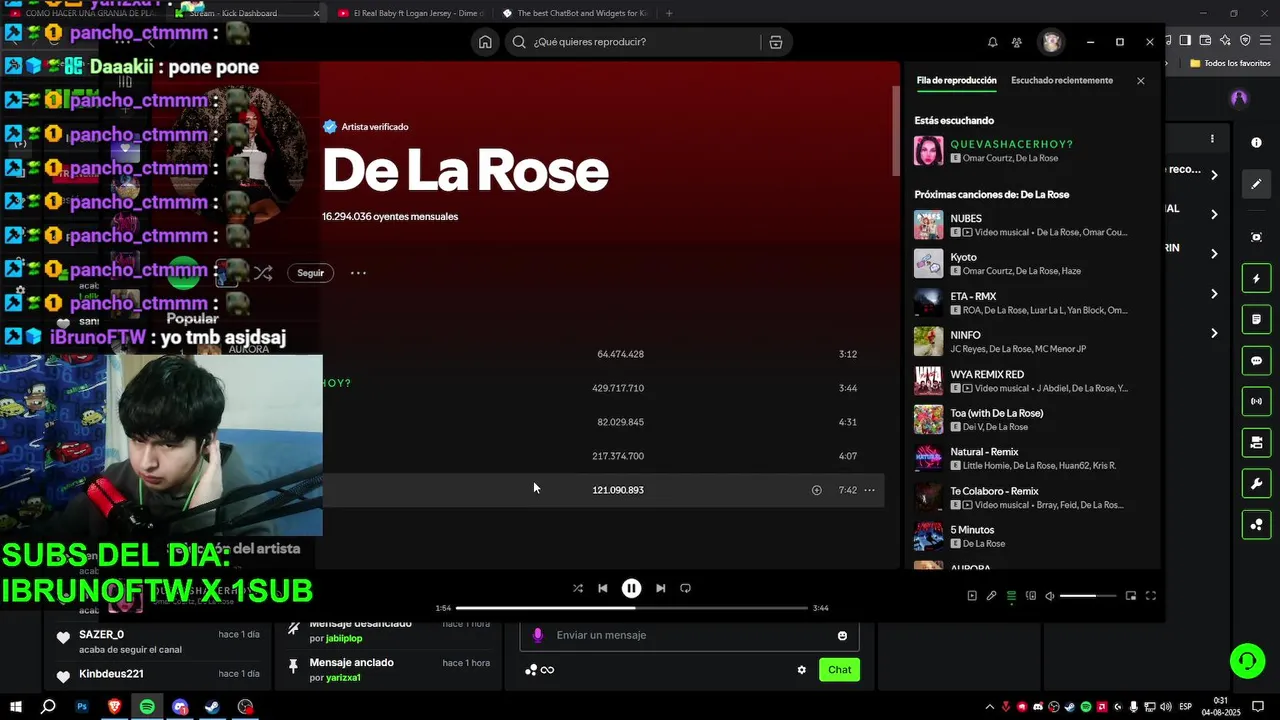The height and width of the screenshot is (720, 1280).
Task: Open Now Playing view icon in Spotify
Action: (971, 596)
